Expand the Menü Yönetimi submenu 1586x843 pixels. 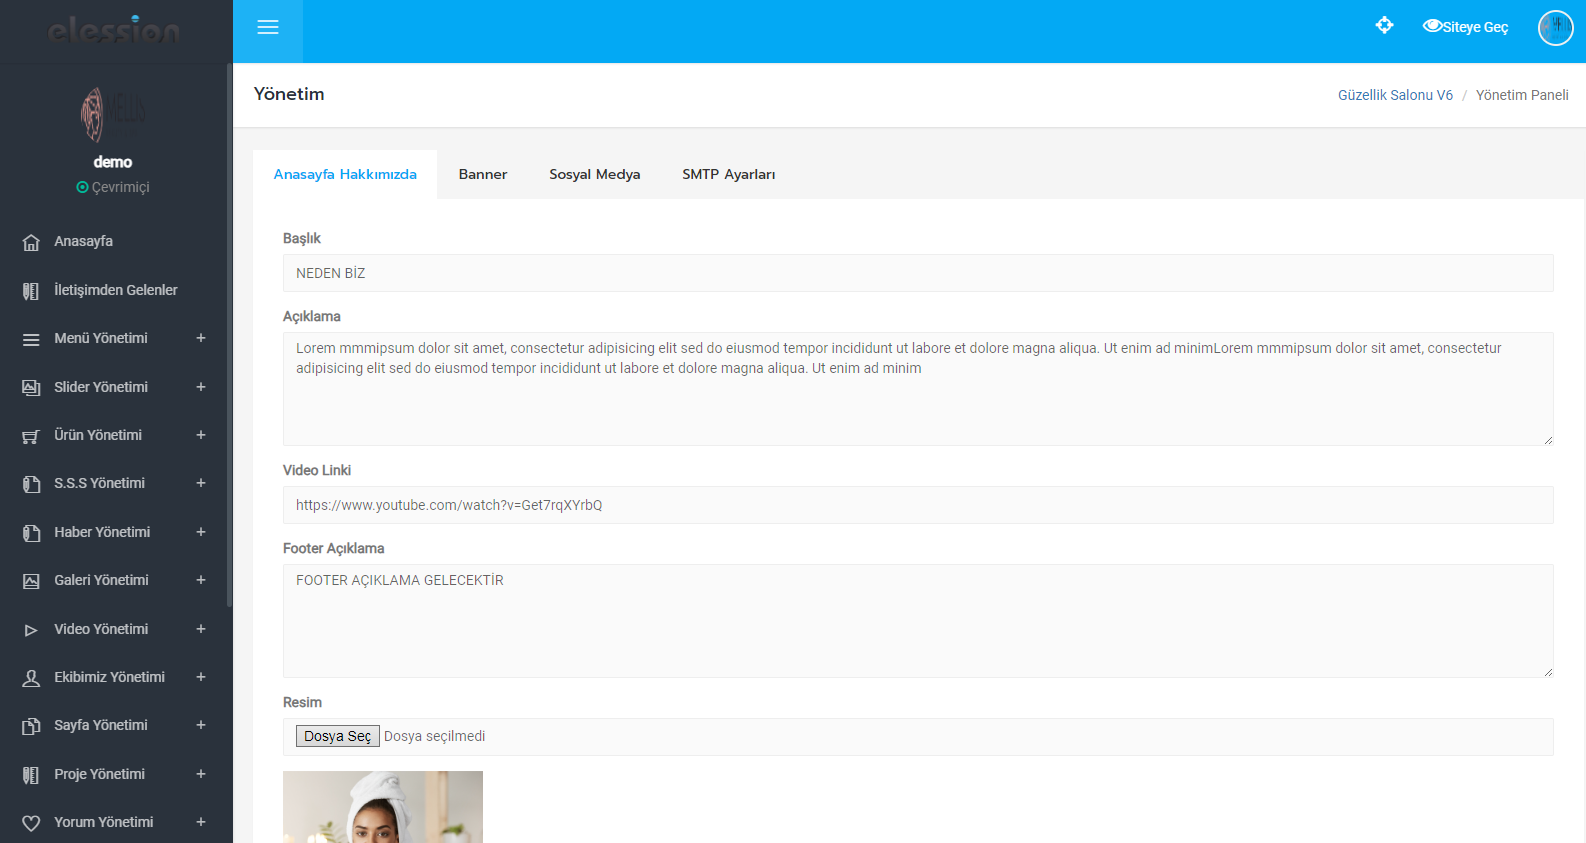click(201, 338)
